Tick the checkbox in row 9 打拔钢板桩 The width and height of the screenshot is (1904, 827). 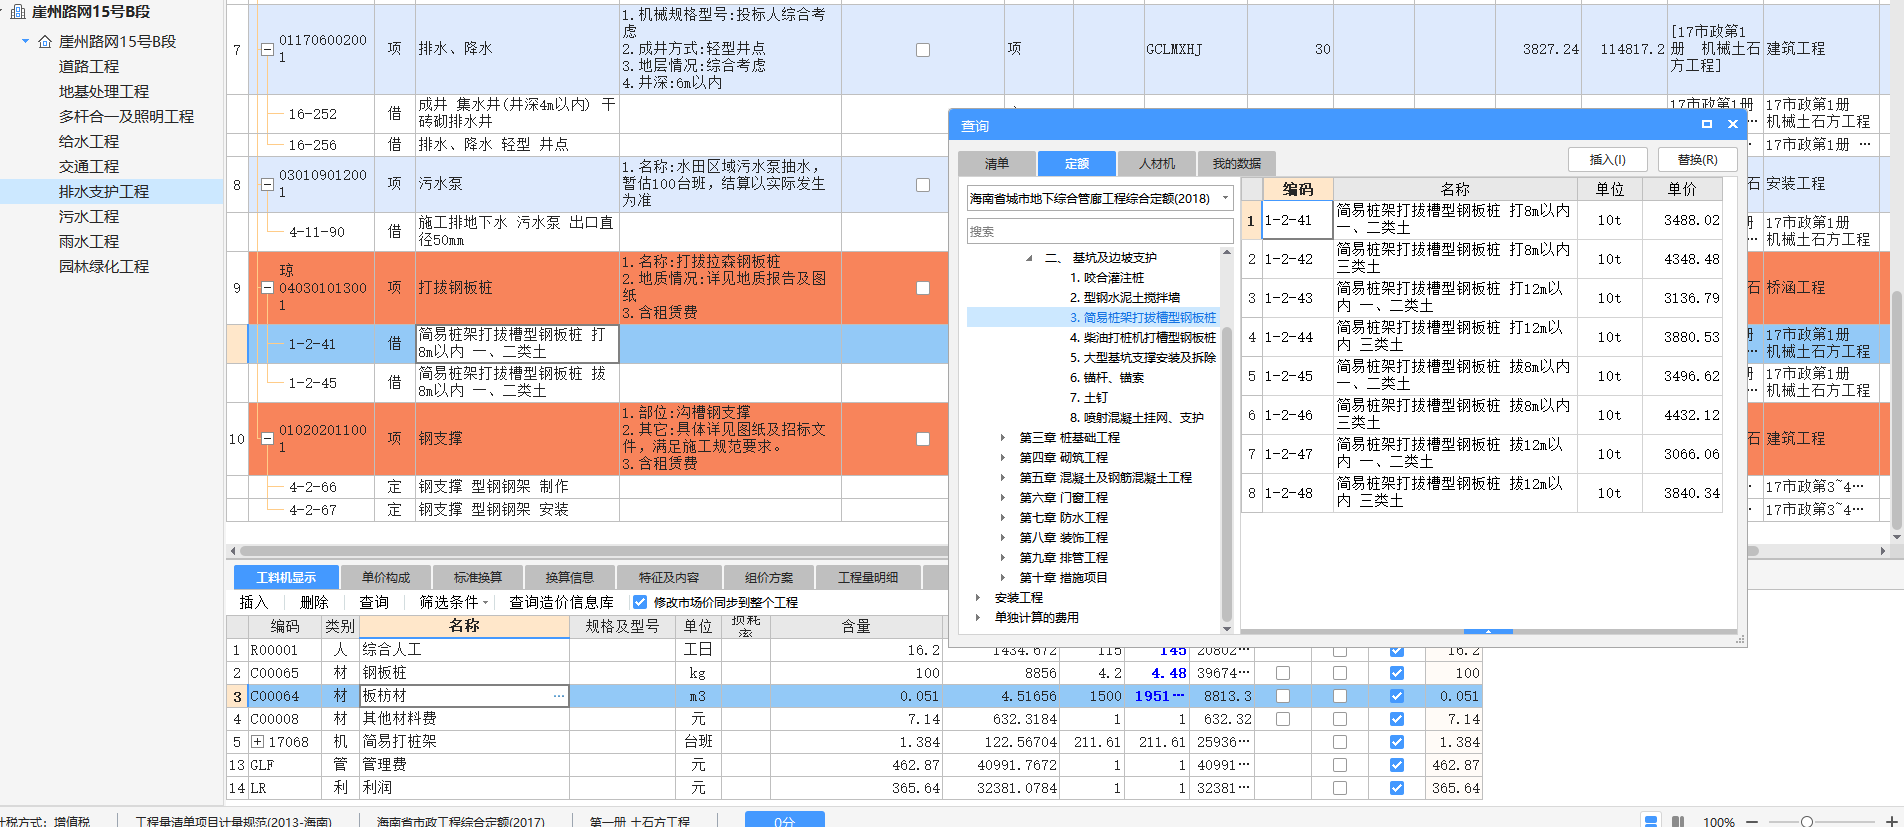(923, 288)
